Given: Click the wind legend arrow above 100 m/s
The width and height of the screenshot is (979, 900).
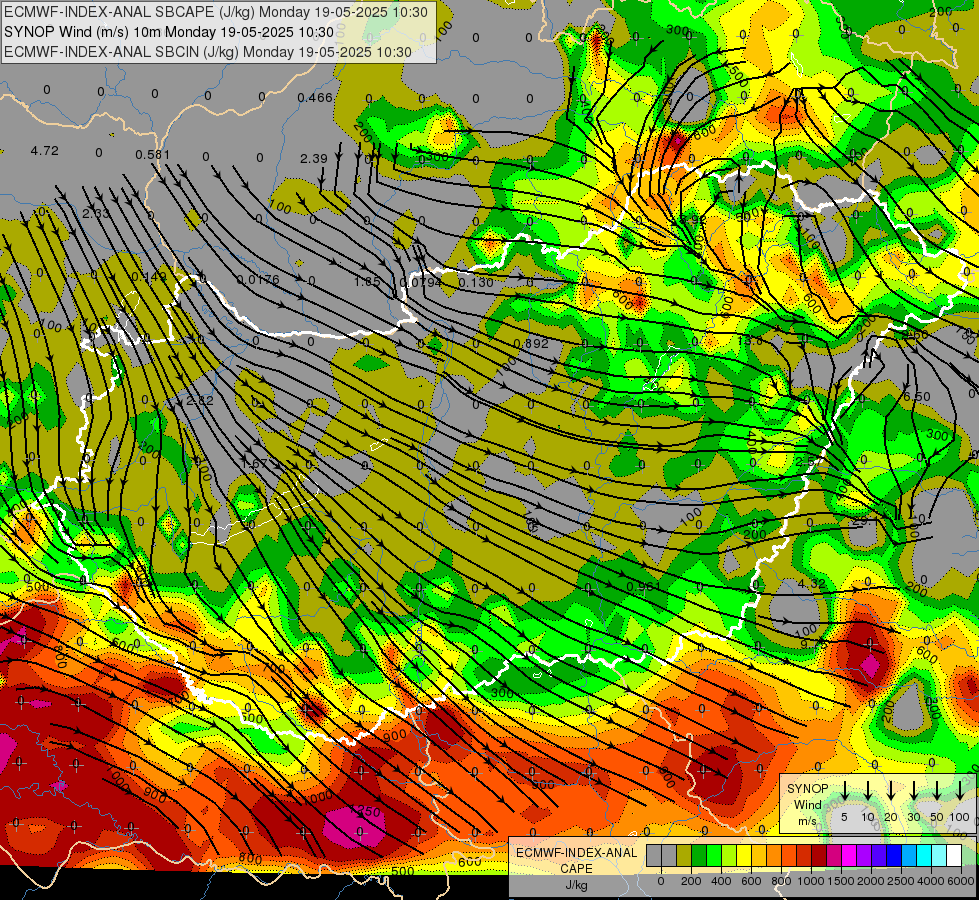Looking at the screenshot, I should point(960,791).
